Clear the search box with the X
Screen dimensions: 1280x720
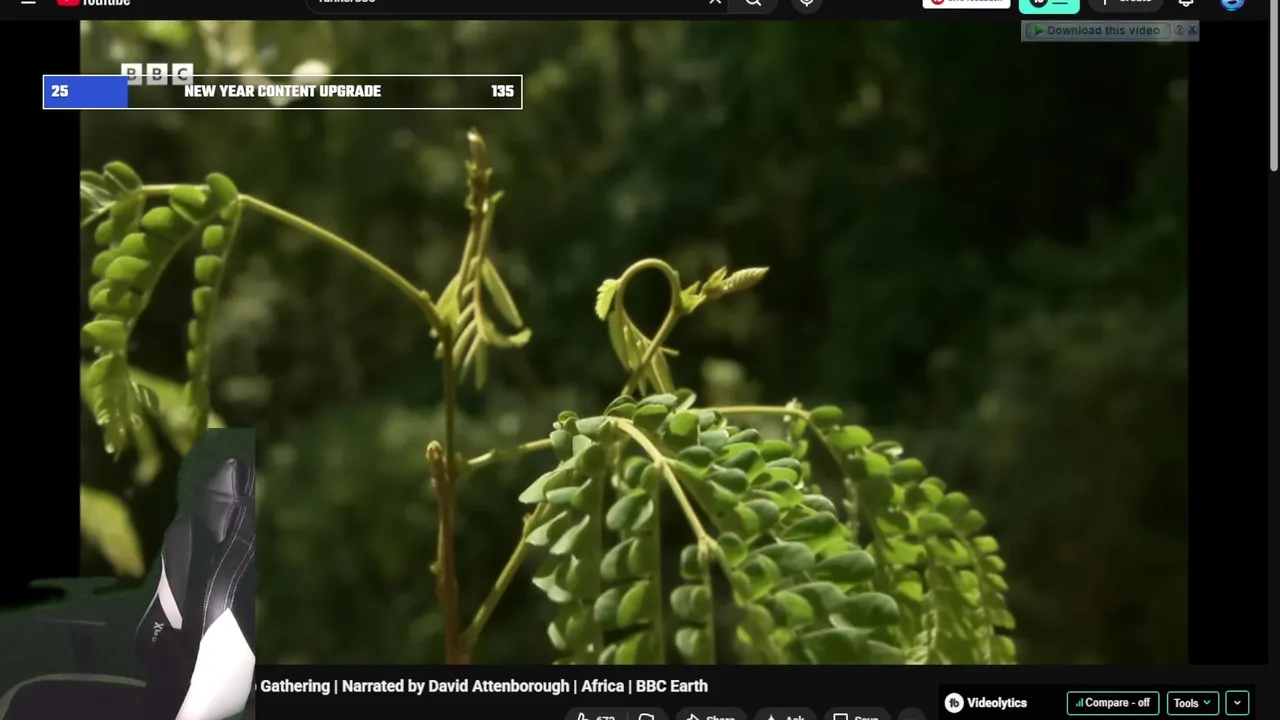(x=715, y=3)
